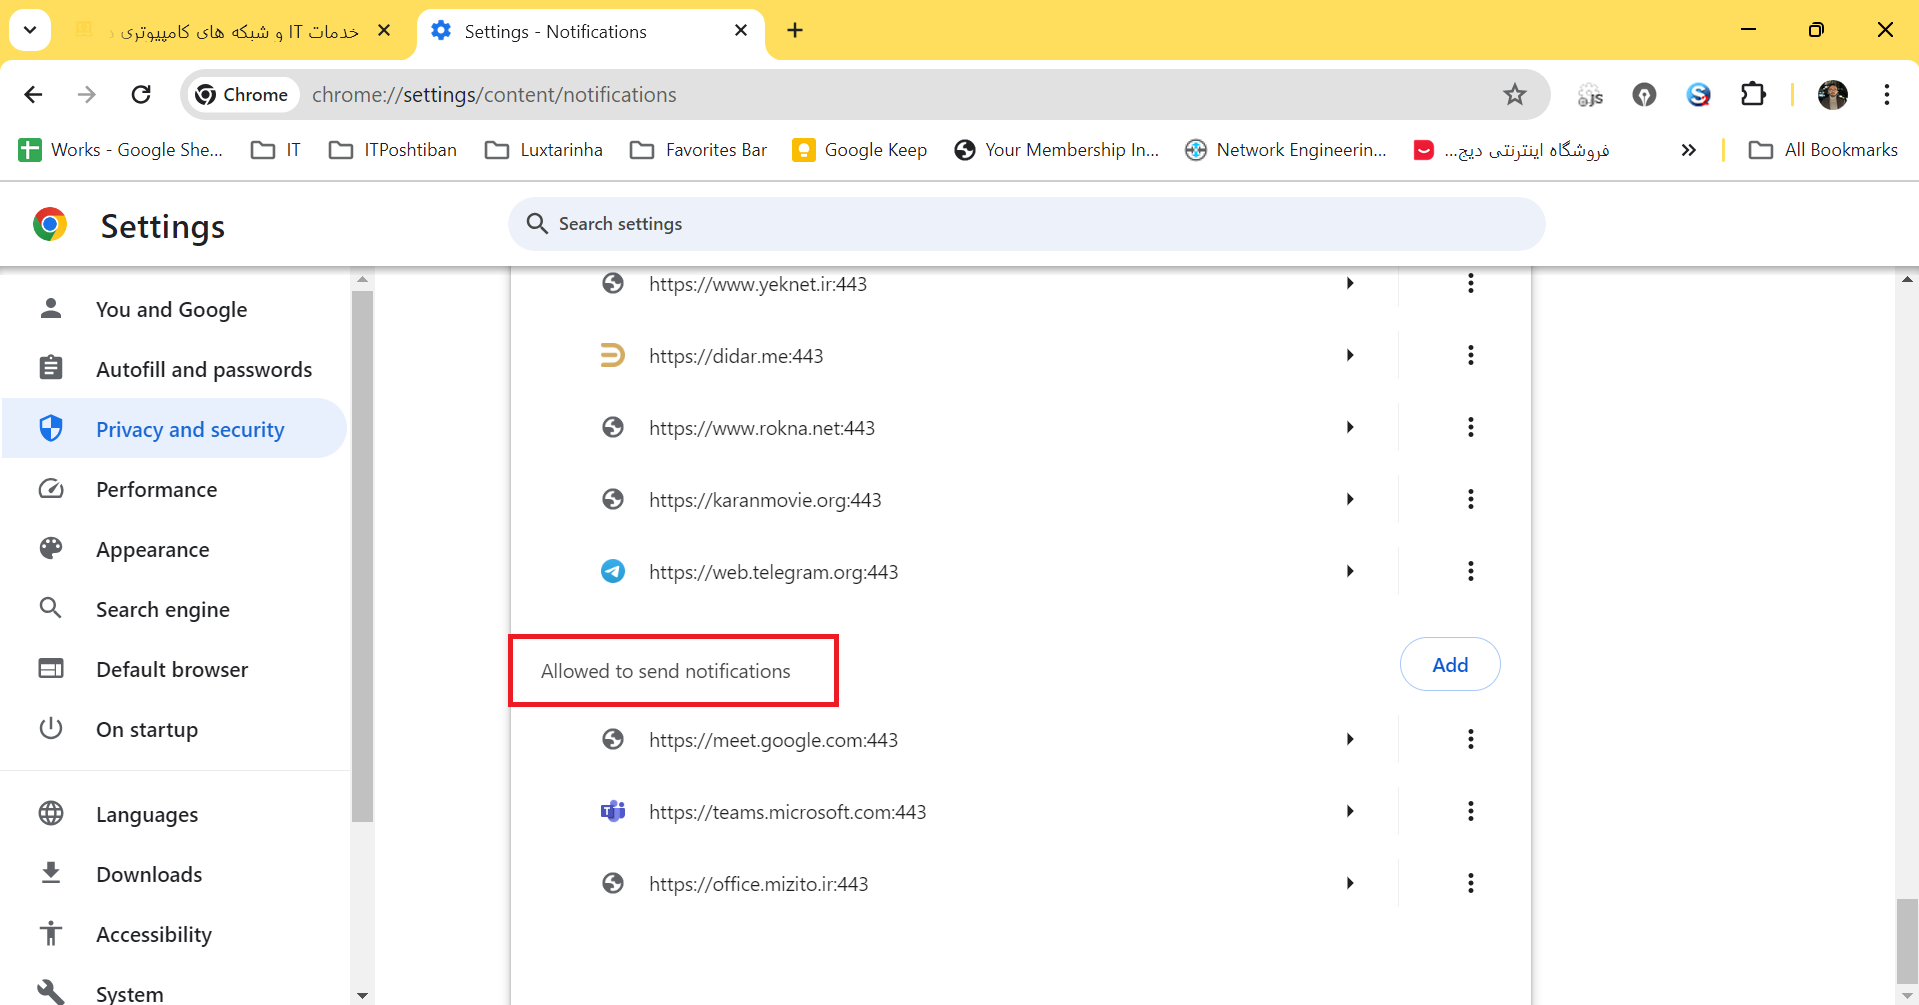Viewport: 1919px width, 1005px height.
Task: Click the Search settings field
Action: 1027,224
